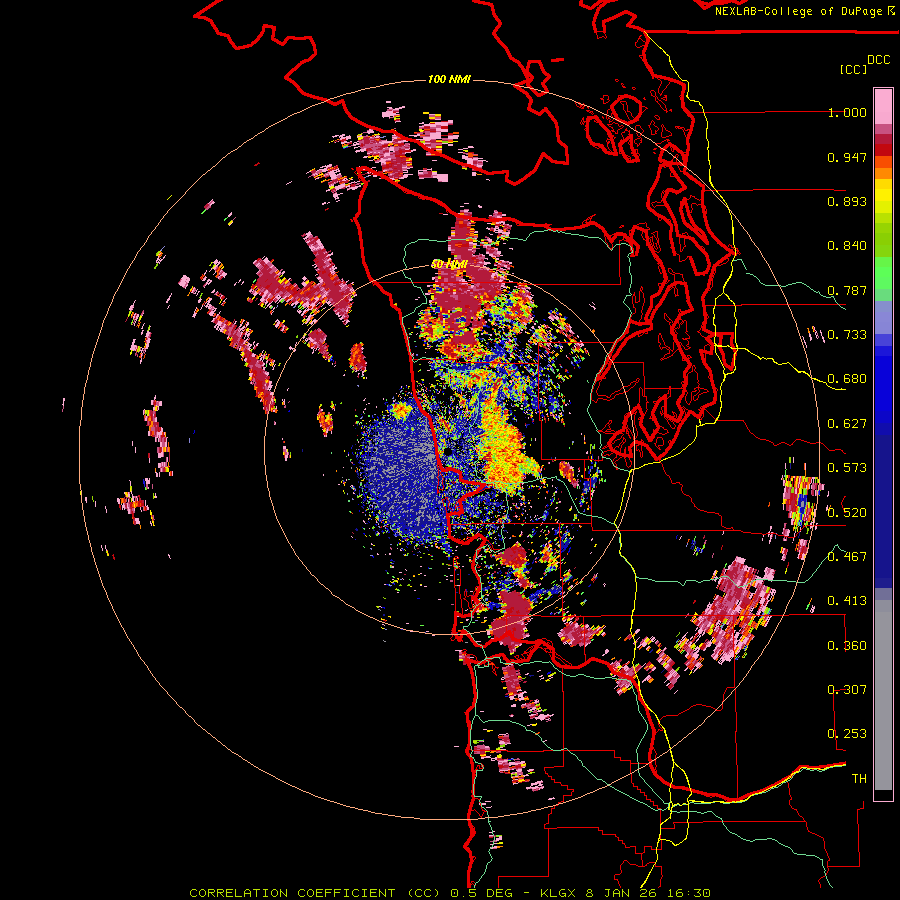Pick the orange legend swatch

pos(883,173)
